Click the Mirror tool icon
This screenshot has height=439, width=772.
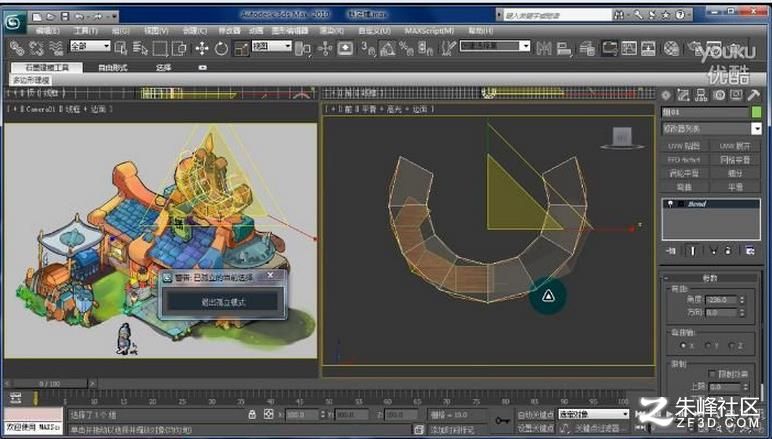tap(544, 48)
